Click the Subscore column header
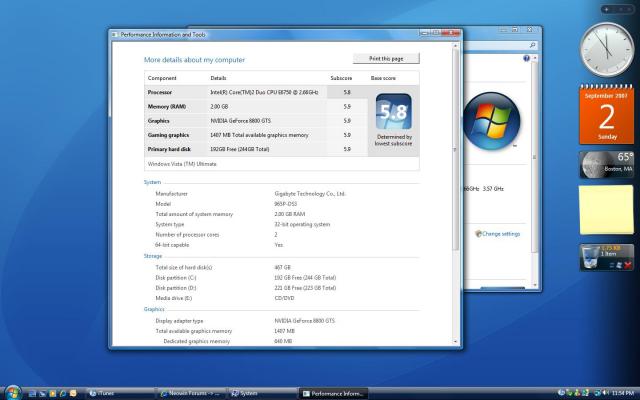 [341, 78]
